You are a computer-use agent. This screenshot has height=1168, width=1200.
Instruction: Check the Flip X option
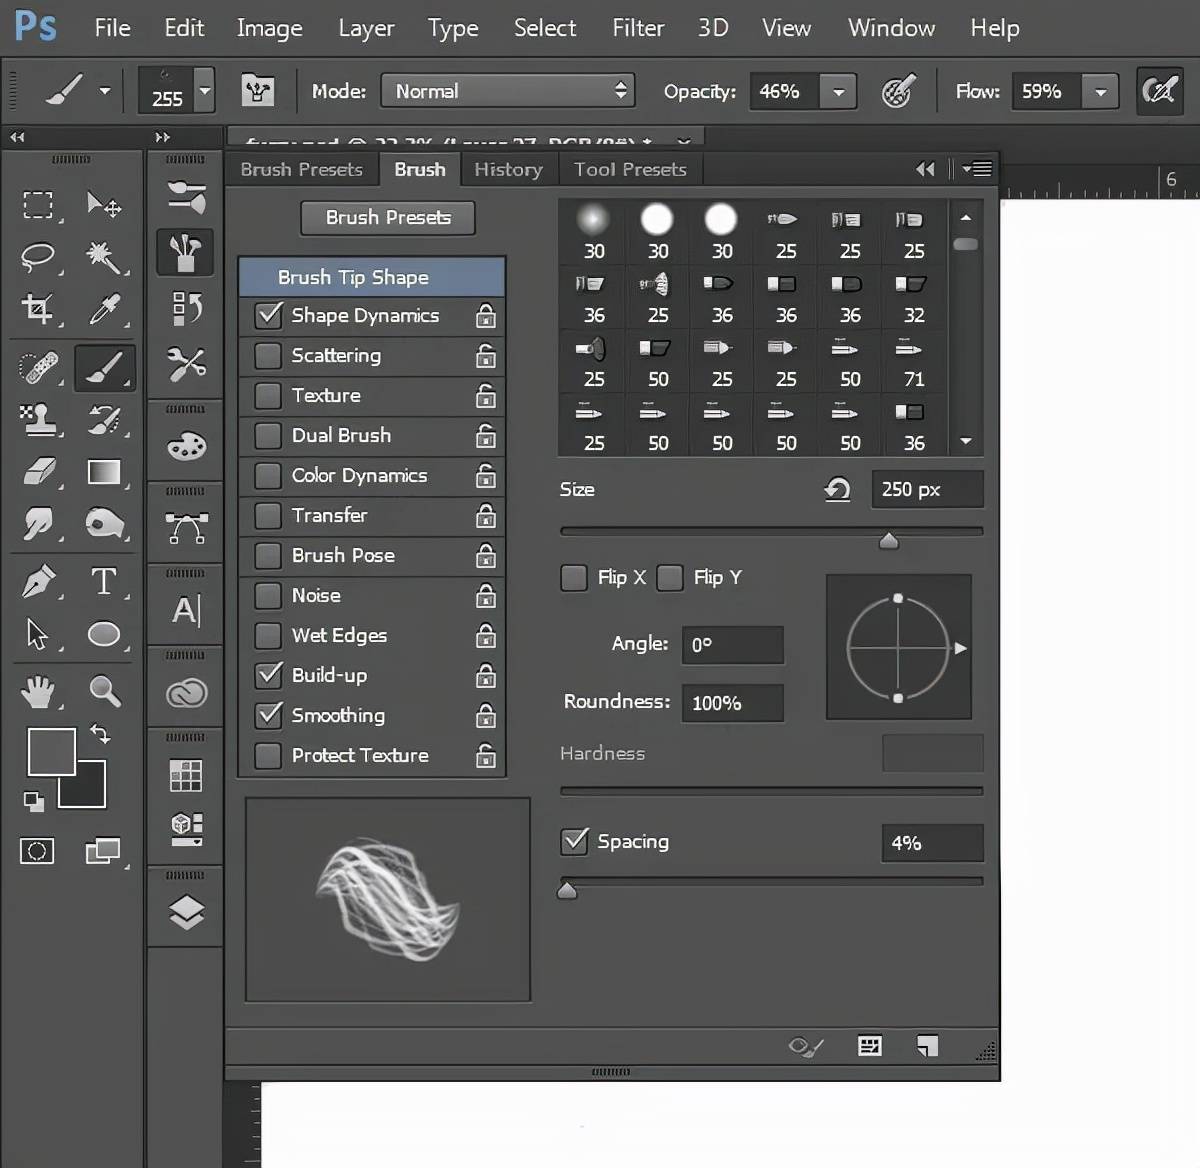click(574, 578)
